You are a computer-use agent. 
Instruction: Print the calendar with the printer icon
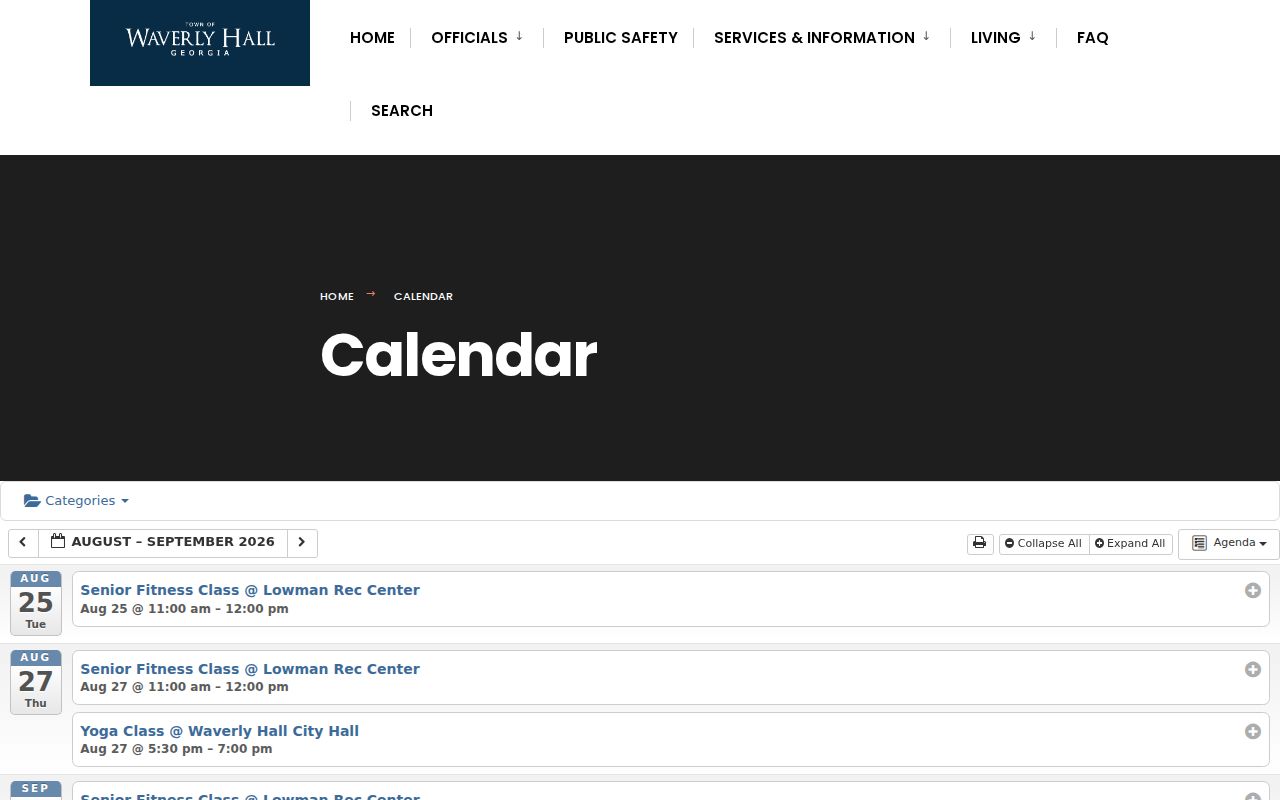point(980,543)
